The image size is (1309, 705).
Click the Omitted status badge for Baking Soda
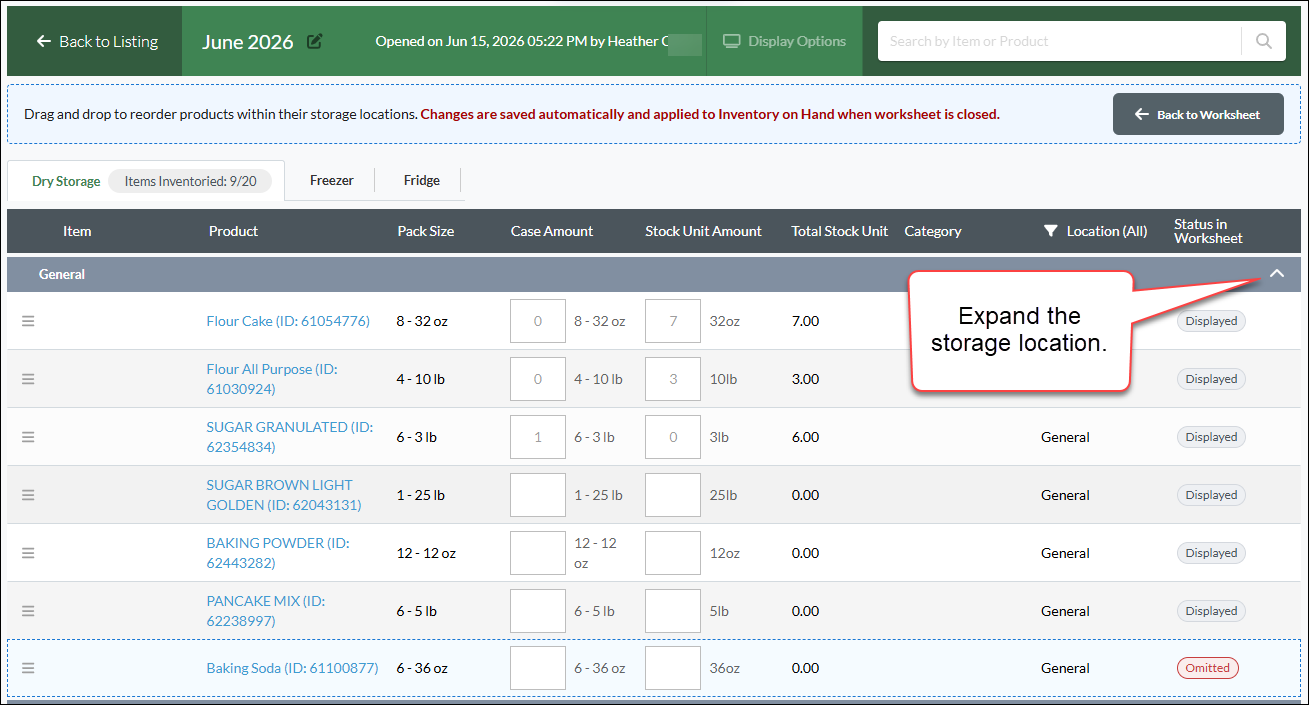[1207, 668]
